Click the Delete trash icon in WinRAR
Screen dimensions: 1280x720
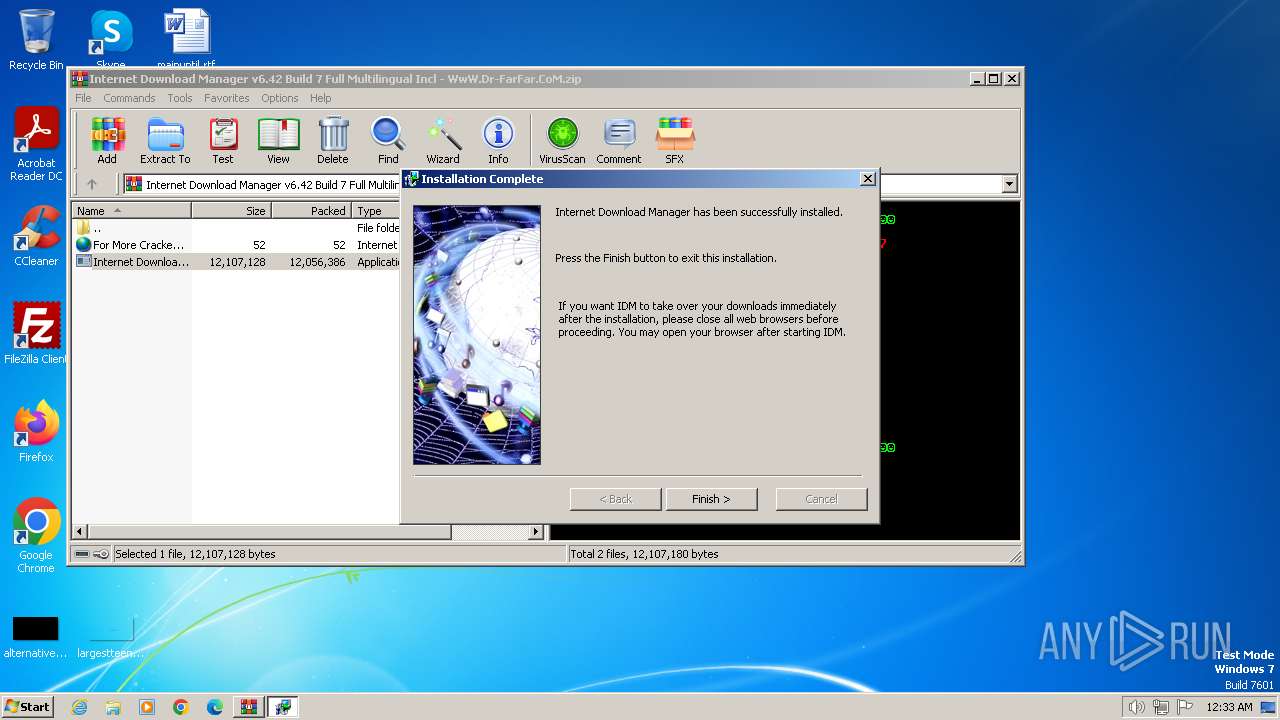pos(333,141)
